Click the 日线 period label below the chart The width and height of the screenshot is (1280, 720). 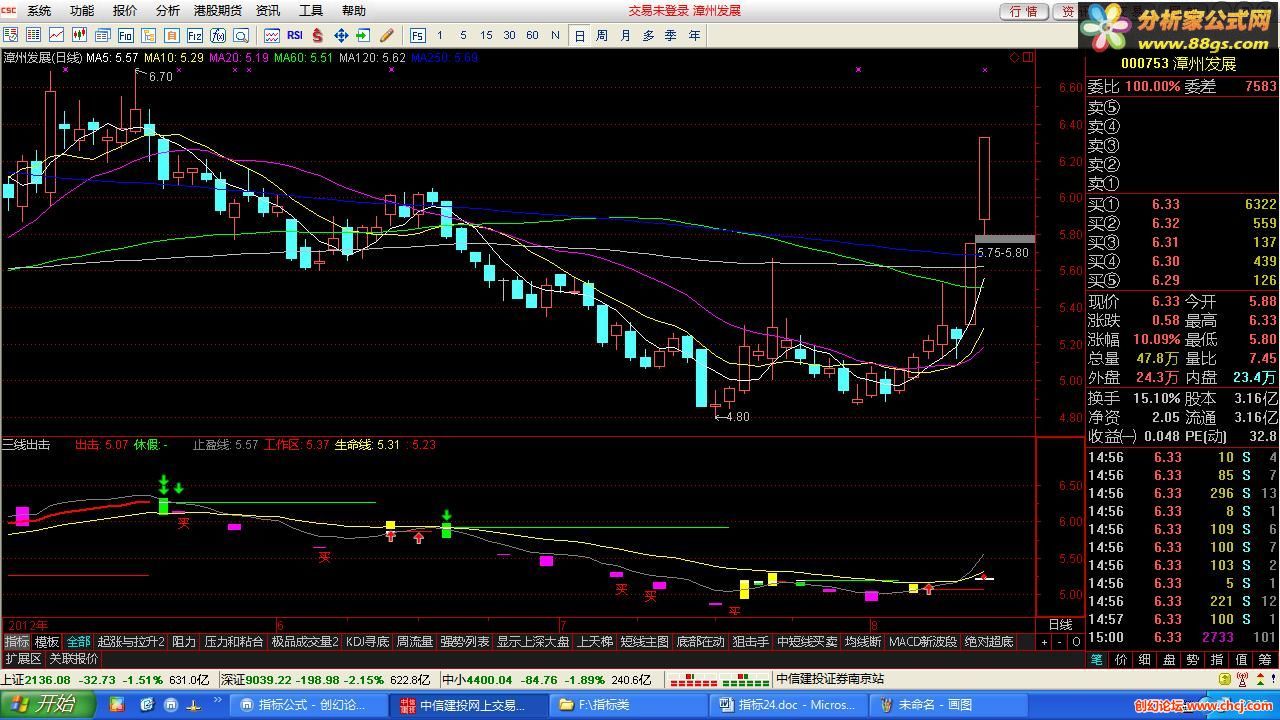pyautogui.click(x=1059, y=625)
